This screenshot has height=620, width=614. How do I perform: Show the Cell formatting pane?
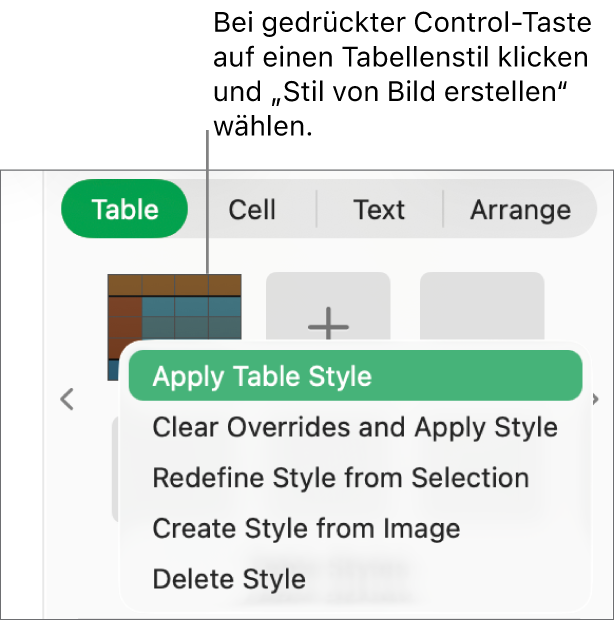click(252, 209)
